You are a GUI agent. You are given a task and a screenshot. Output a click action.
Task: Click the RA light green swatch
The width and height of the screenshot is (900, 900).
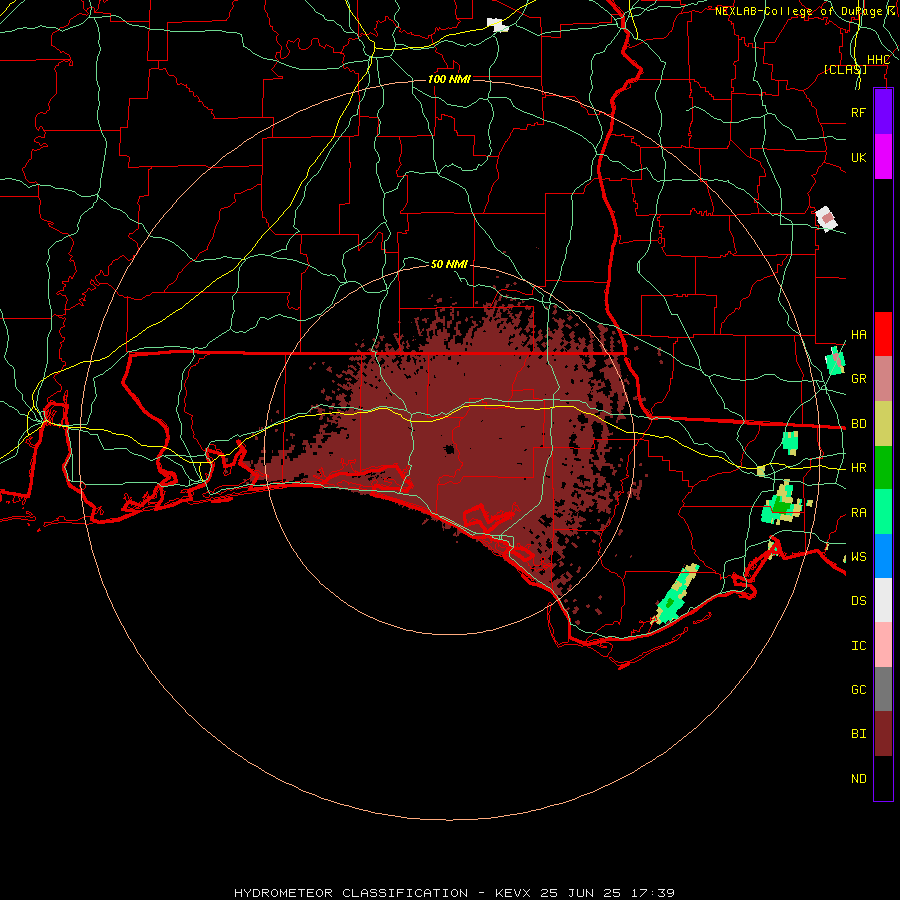(883, 512)
